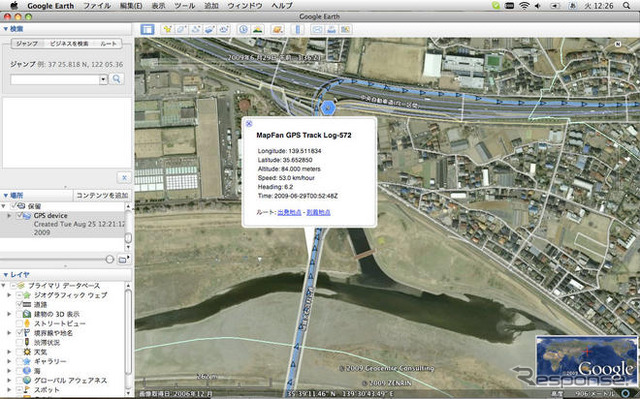The height and width of the screenshot is (399, 640).
Task: Click the Spotlight magnifier in the menu bar
Action: tap(626, 5)
